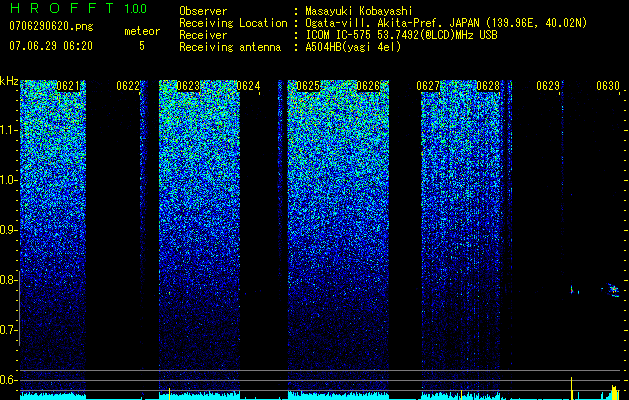Click the kHz axis unit label
Screen dimensions: 629x400
click(9, 81)
